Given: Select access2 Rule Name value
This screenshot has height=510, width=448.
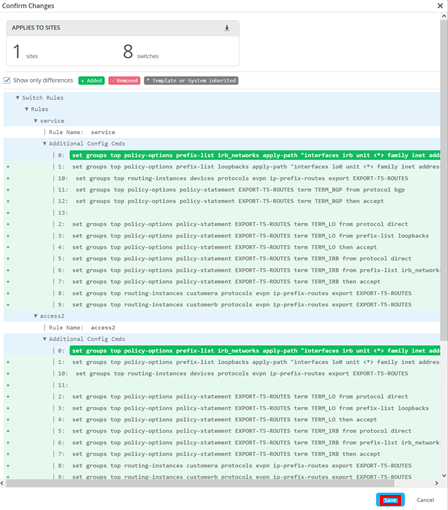Looking at the screenshot, I should (103, 328).
